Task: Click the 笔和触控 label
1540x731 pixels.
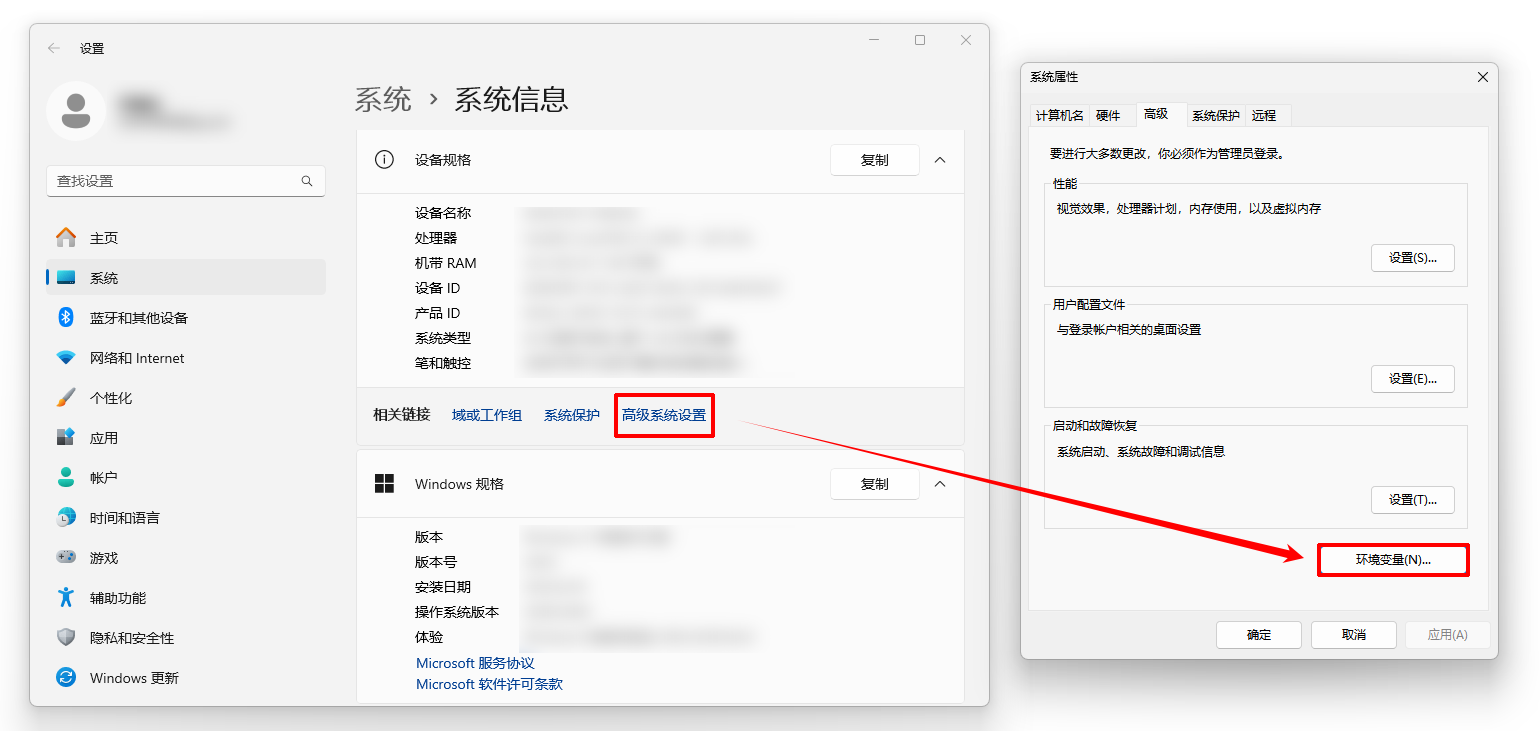Action: (x=443, y=363)
